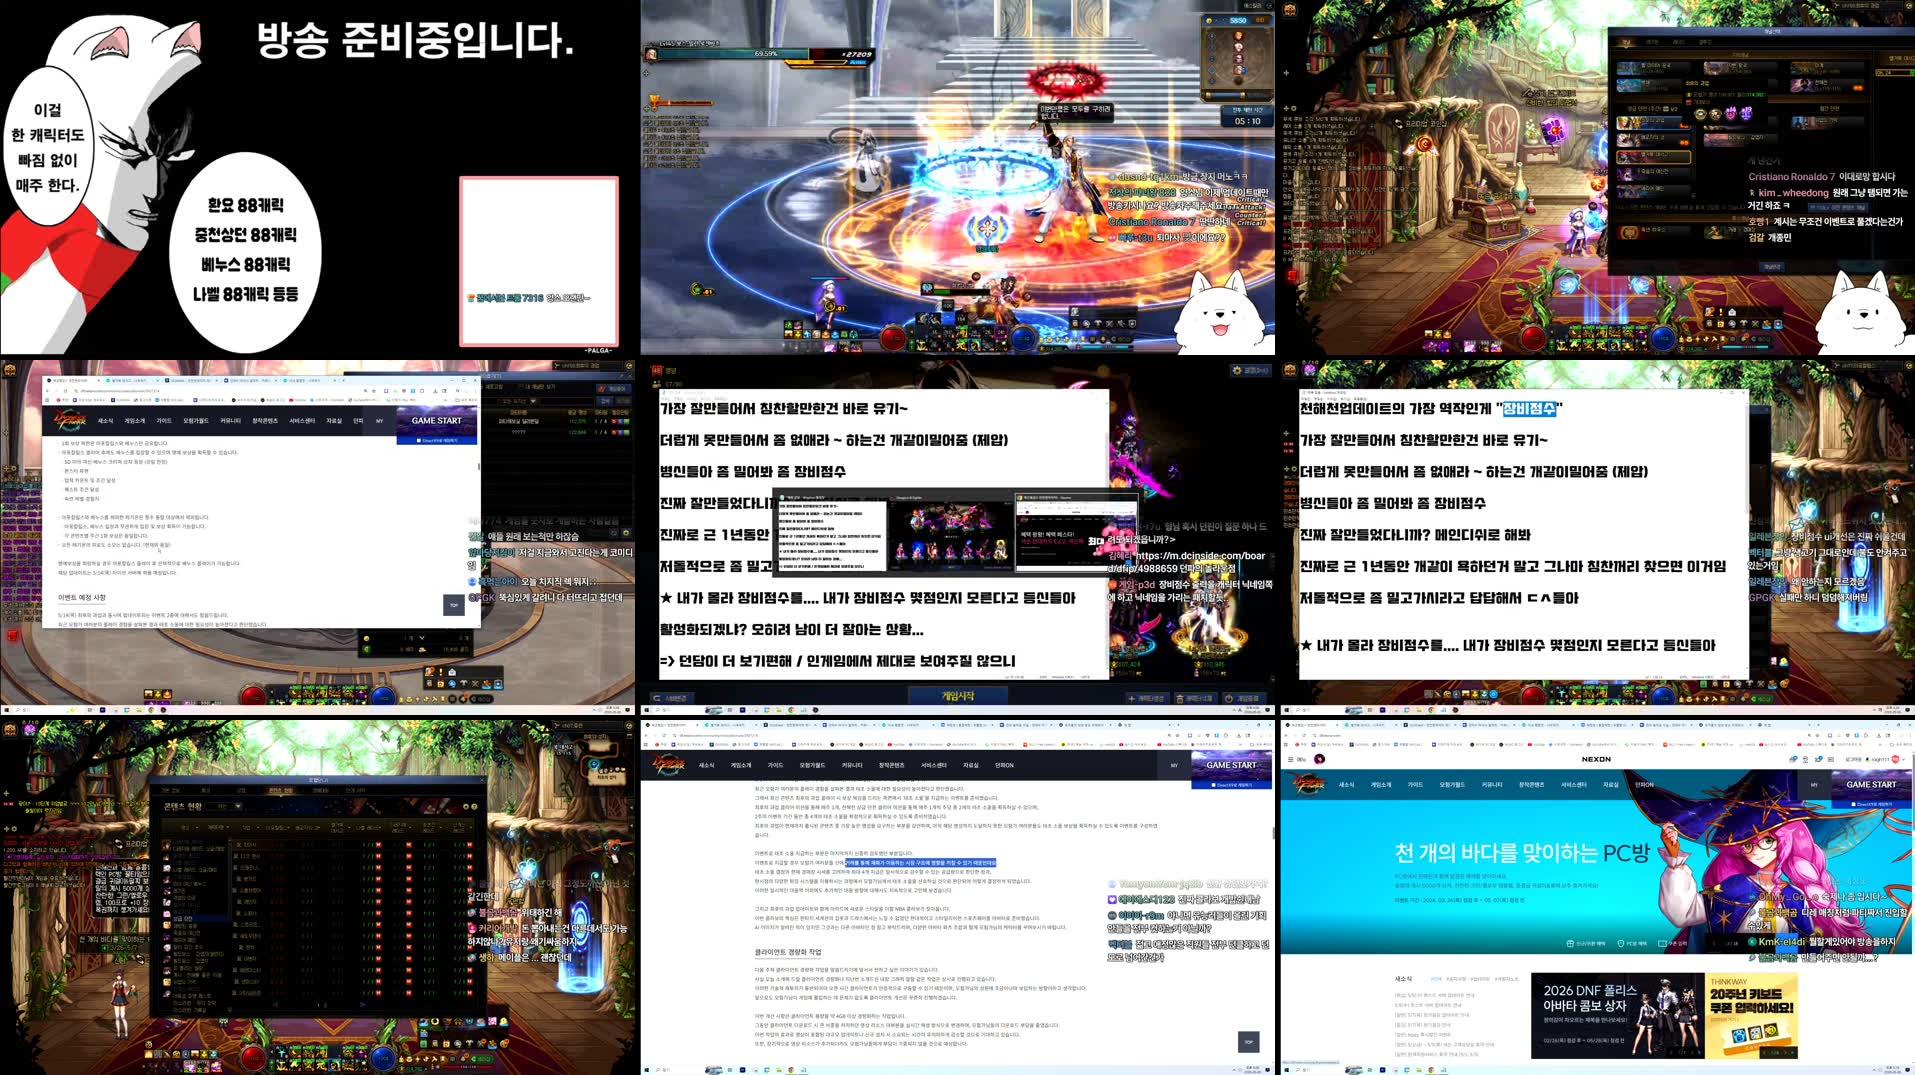Select the middle game-window thumbnail in the task switcher
Image resolution: width=1915 pixels, height=1075 pixels.
pos(951,533)
